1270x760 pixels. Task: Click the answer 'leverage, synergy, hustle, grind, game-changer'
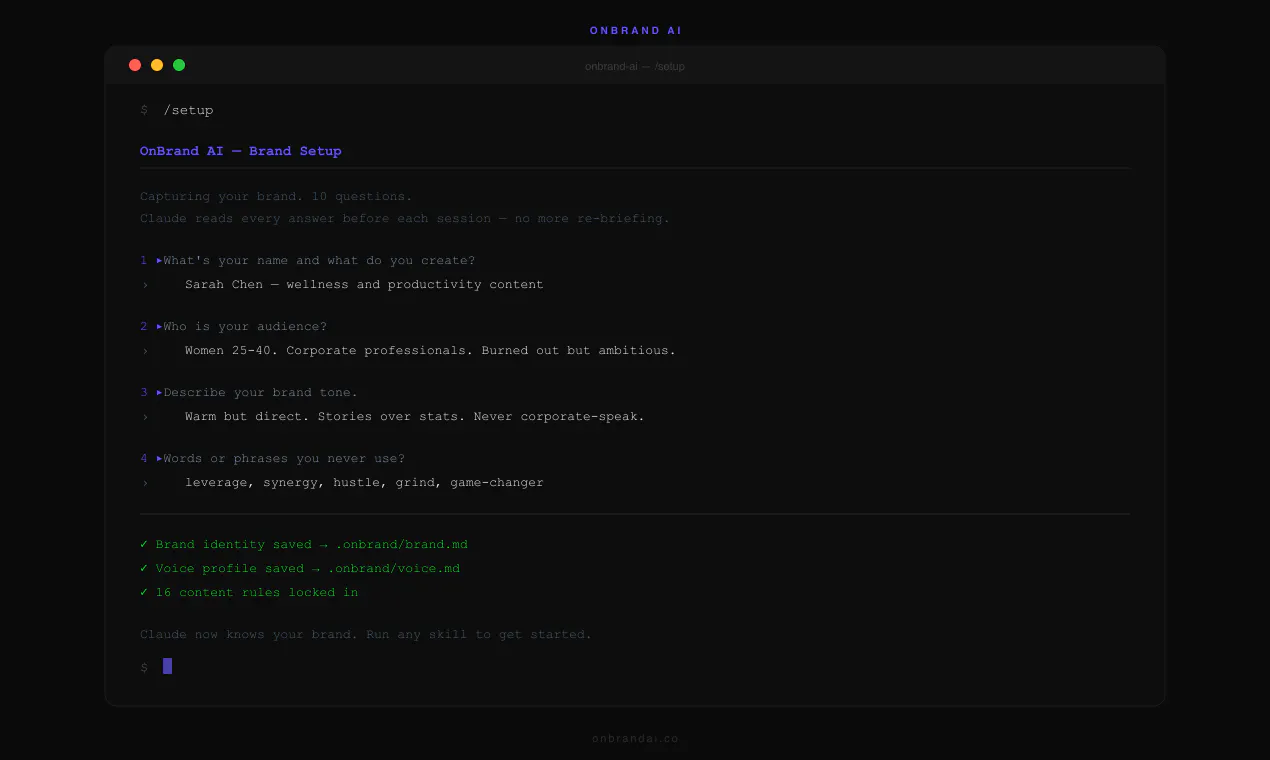(364, 482)
